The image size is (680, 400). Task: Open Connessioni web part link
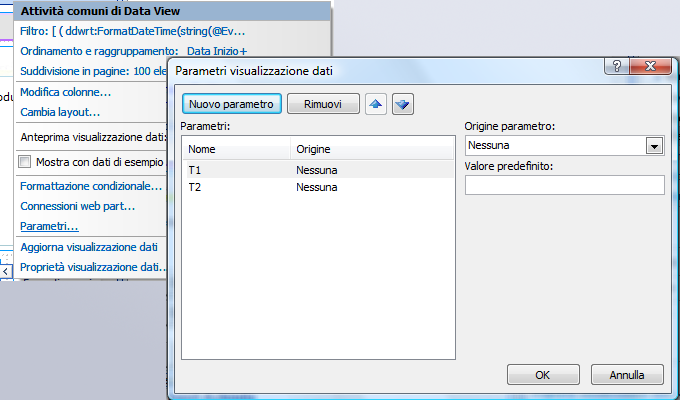pyautogui.click(x=78, y=206)
